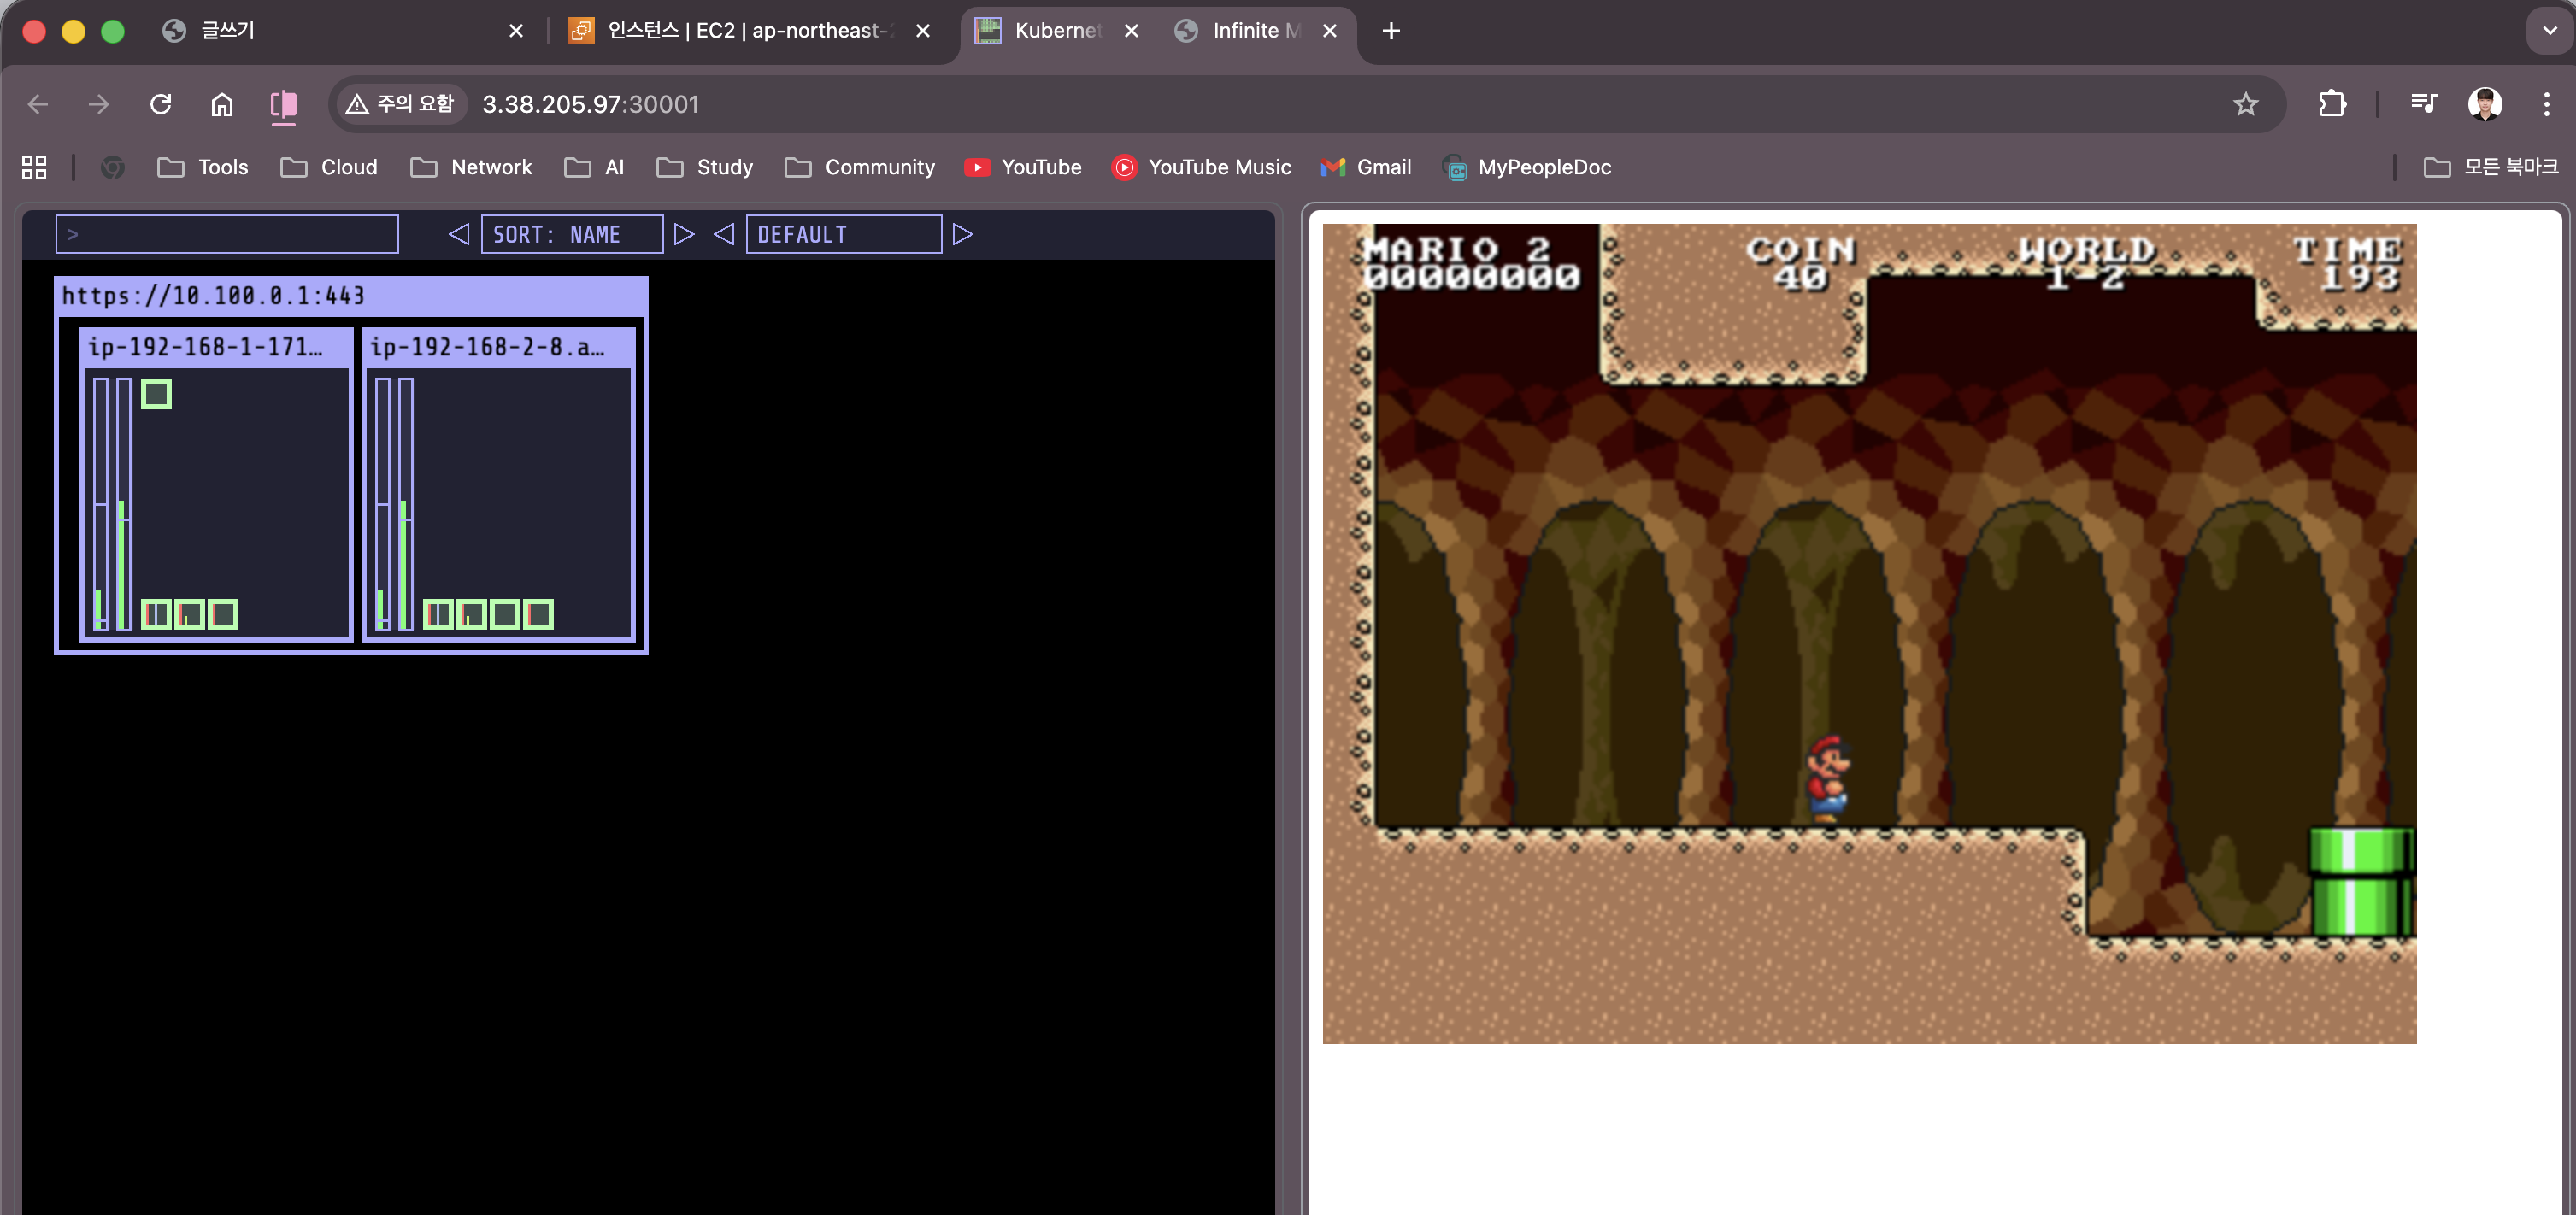The height and width of the screenshot is (1215, 2576).
Task: Click the middle bottom pod in node ip-192-168-1-171
Action: click(x=190, y=614)
